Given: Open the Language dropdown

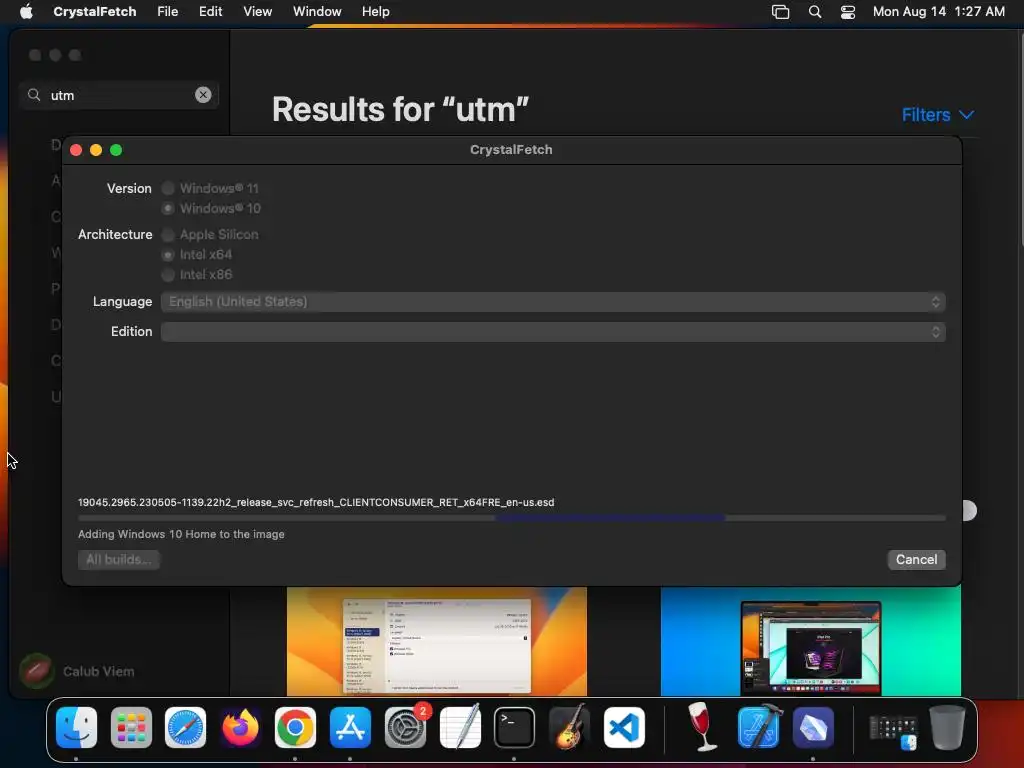Looking at the screenshot, I should pos(553,302).
